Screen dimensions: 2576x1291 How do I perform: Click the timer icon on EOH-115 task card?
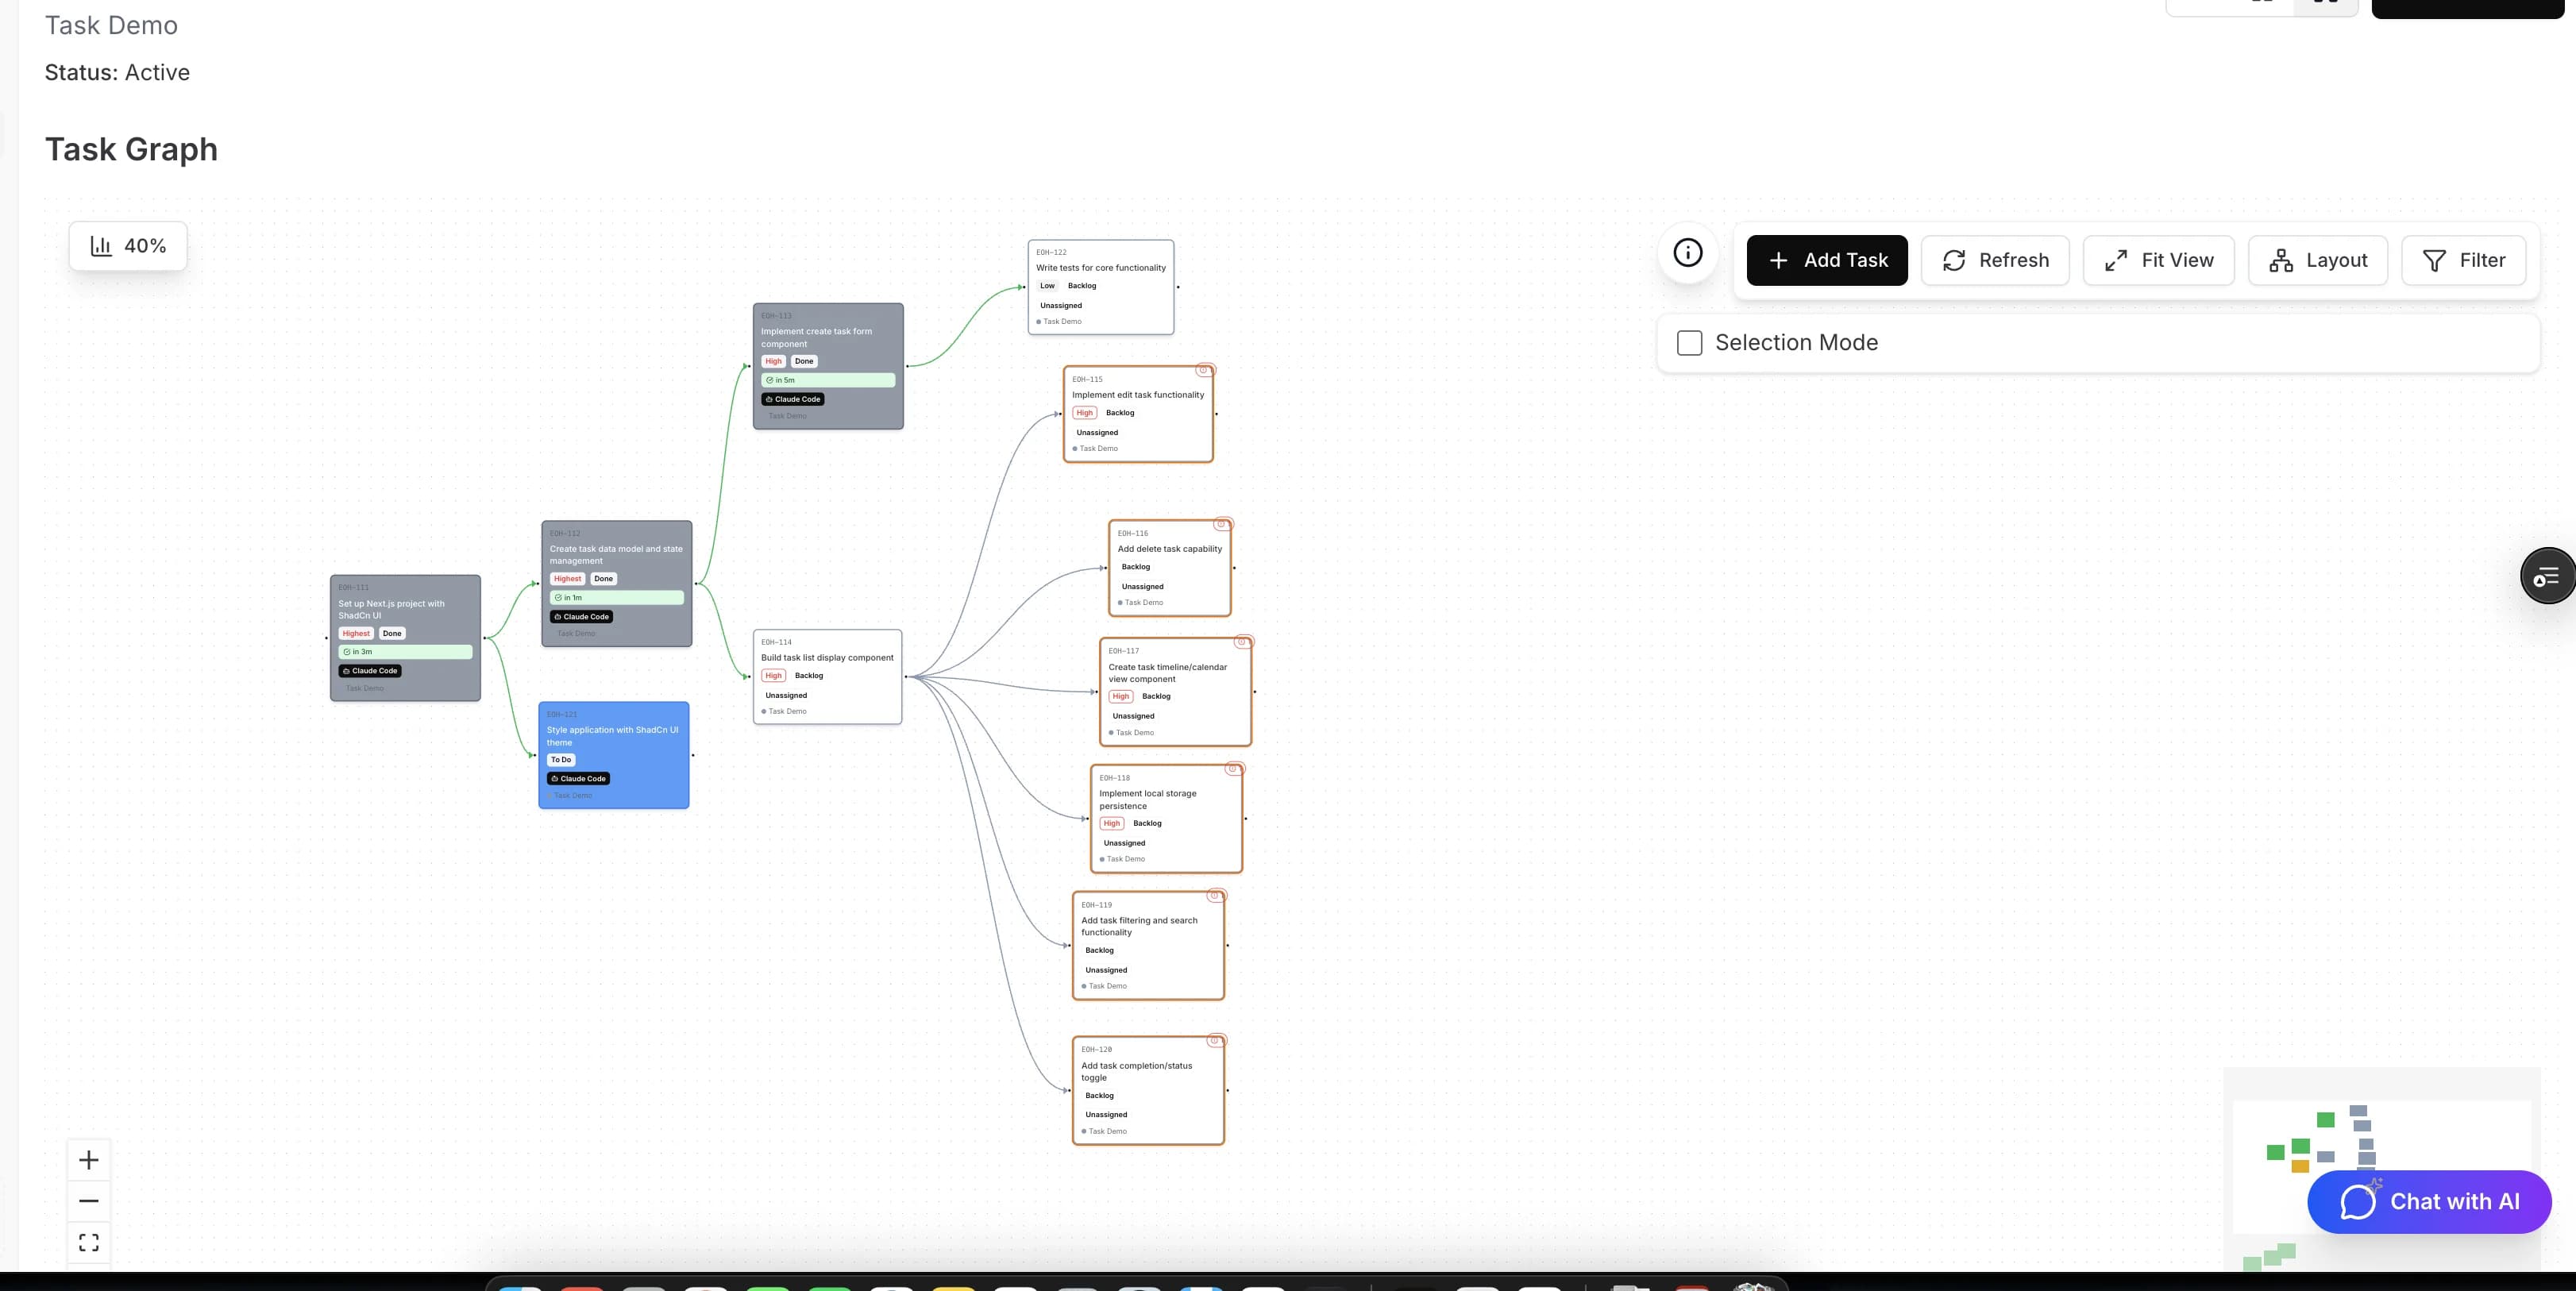1203,369
